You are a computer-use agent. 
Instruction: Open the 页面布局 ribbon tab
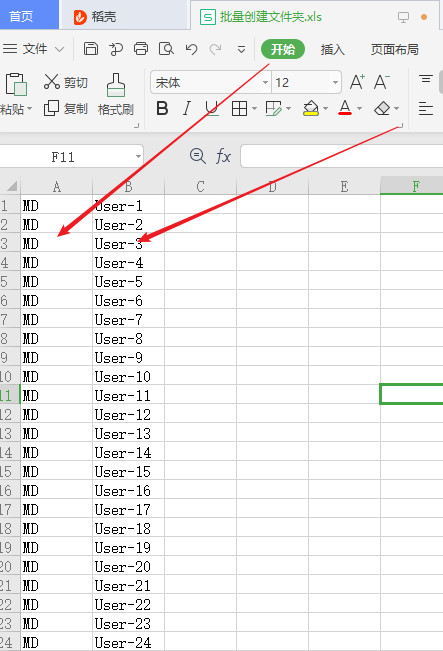tap(394, 49)
